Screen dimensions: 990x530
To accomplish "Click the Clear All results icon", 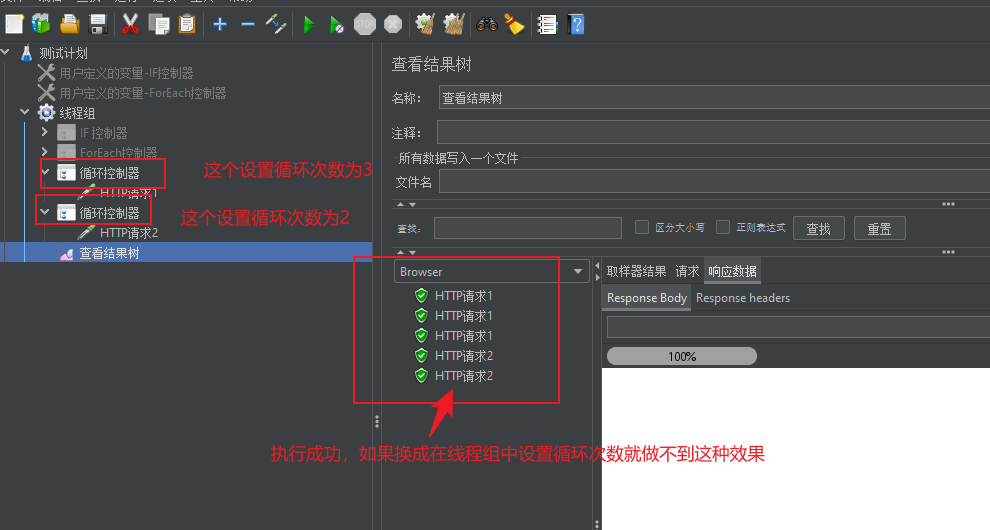I will pyautogui.click(x=453, y=25).
